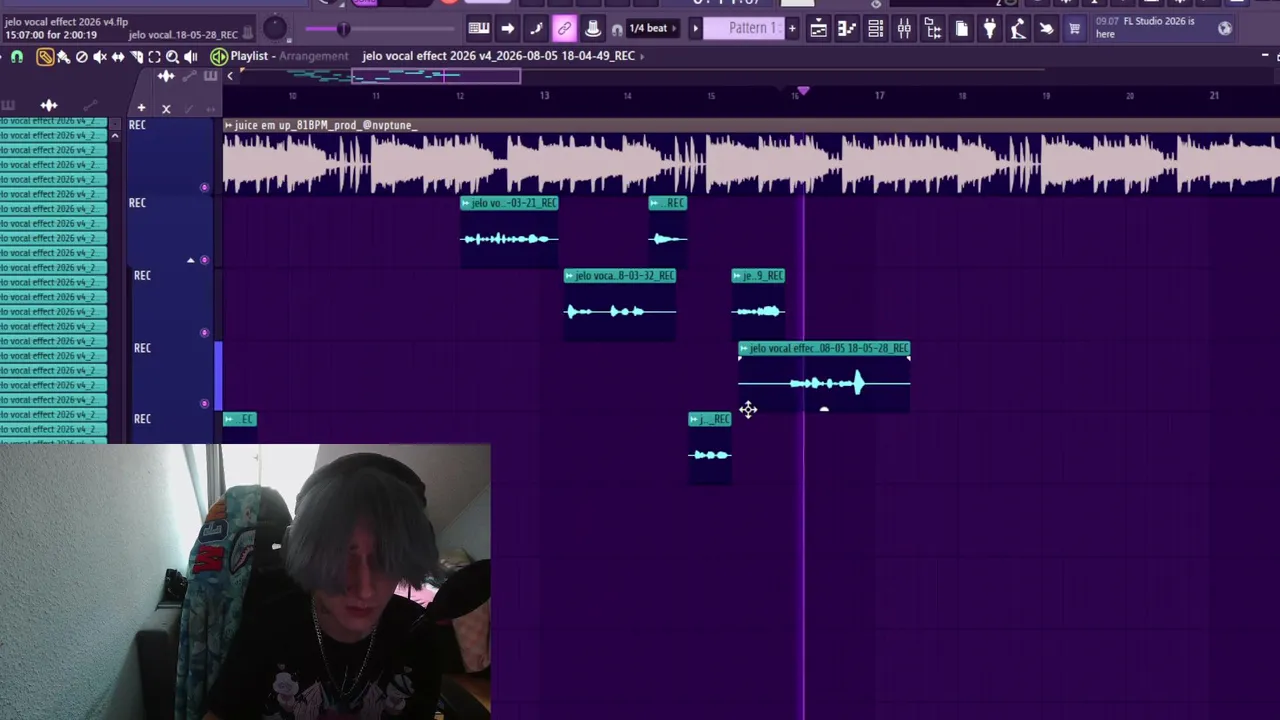Toggle the curved-arrow button left of the link icon

[536, 28]
